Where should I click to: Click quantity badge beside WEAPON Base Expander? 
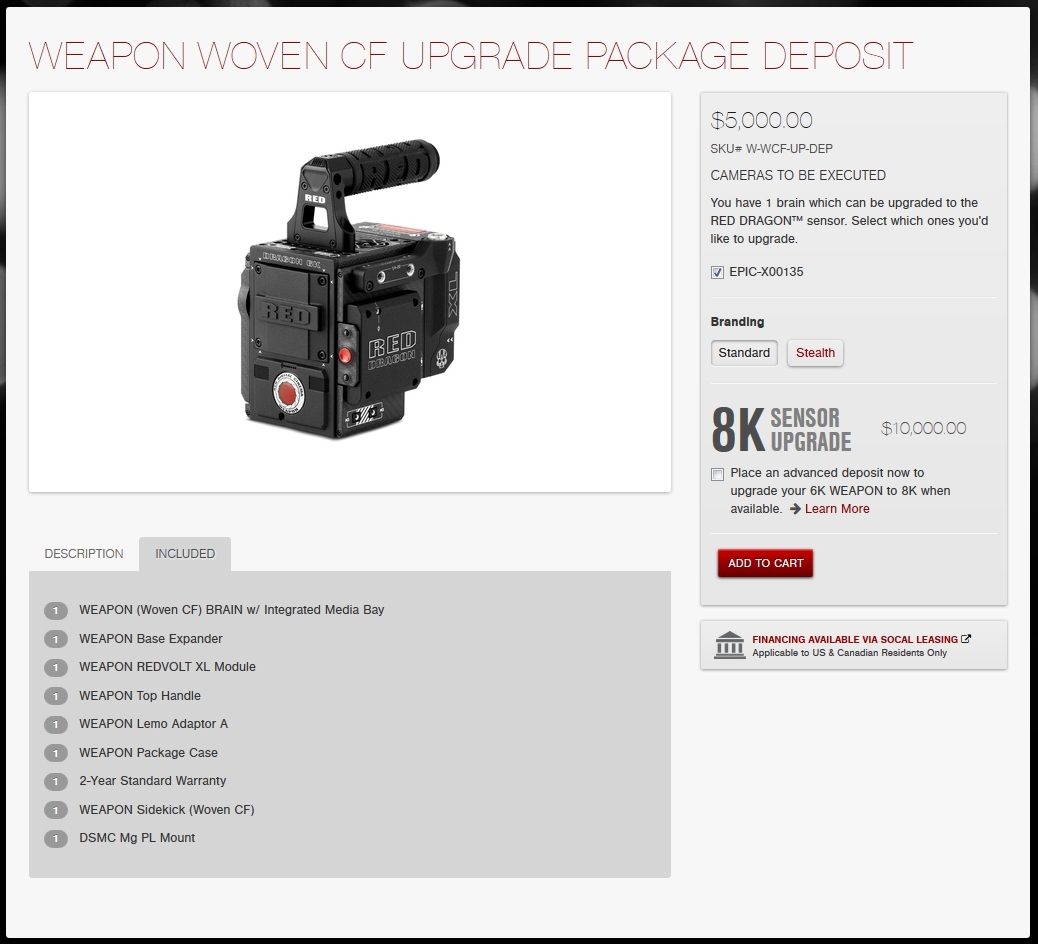(x=56, y=639)
